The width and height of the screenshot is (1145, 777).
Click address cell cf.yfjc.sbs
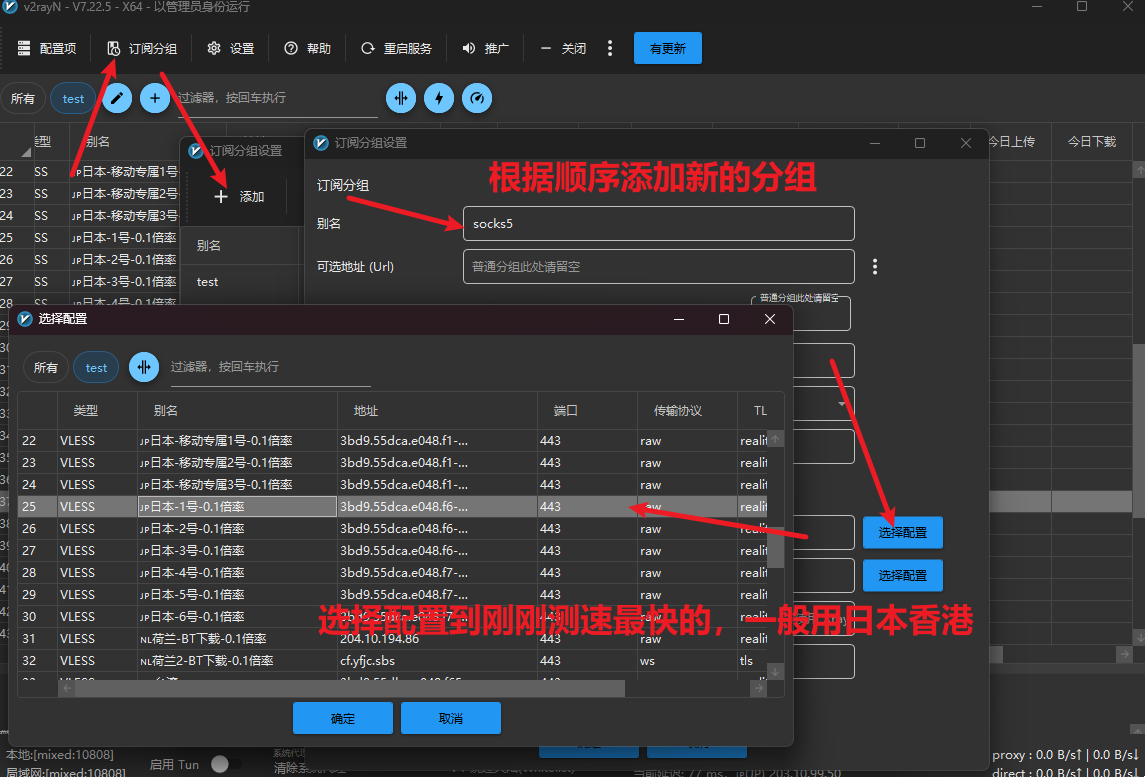click(437, 660)
